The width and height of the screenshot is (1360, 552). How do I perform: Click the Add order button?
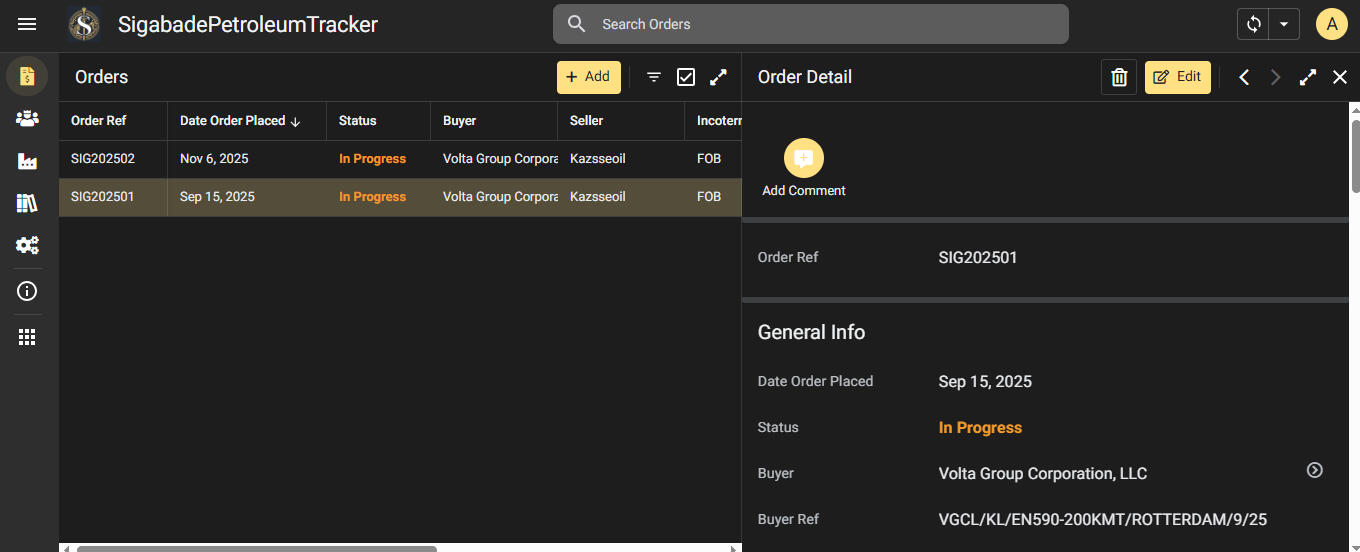click(588, 77)
